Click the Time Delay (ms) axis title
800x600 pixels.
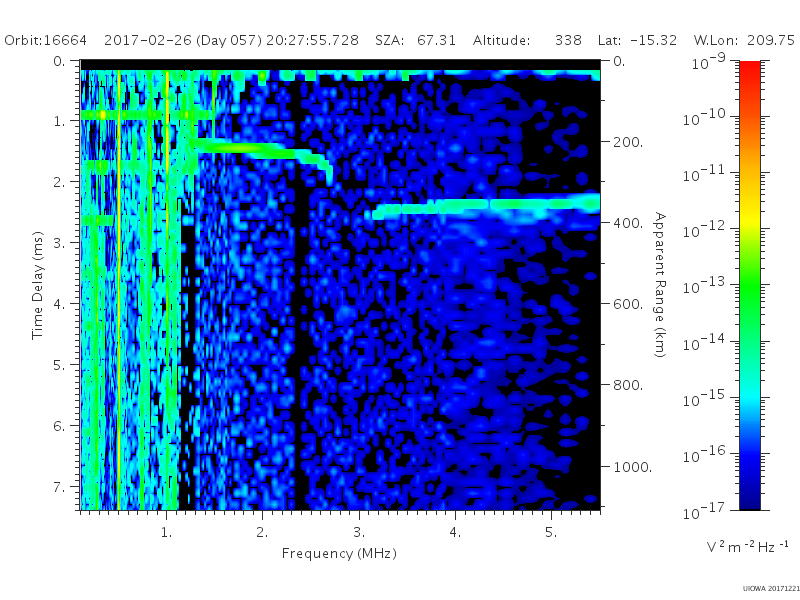(x=38, y=285)
